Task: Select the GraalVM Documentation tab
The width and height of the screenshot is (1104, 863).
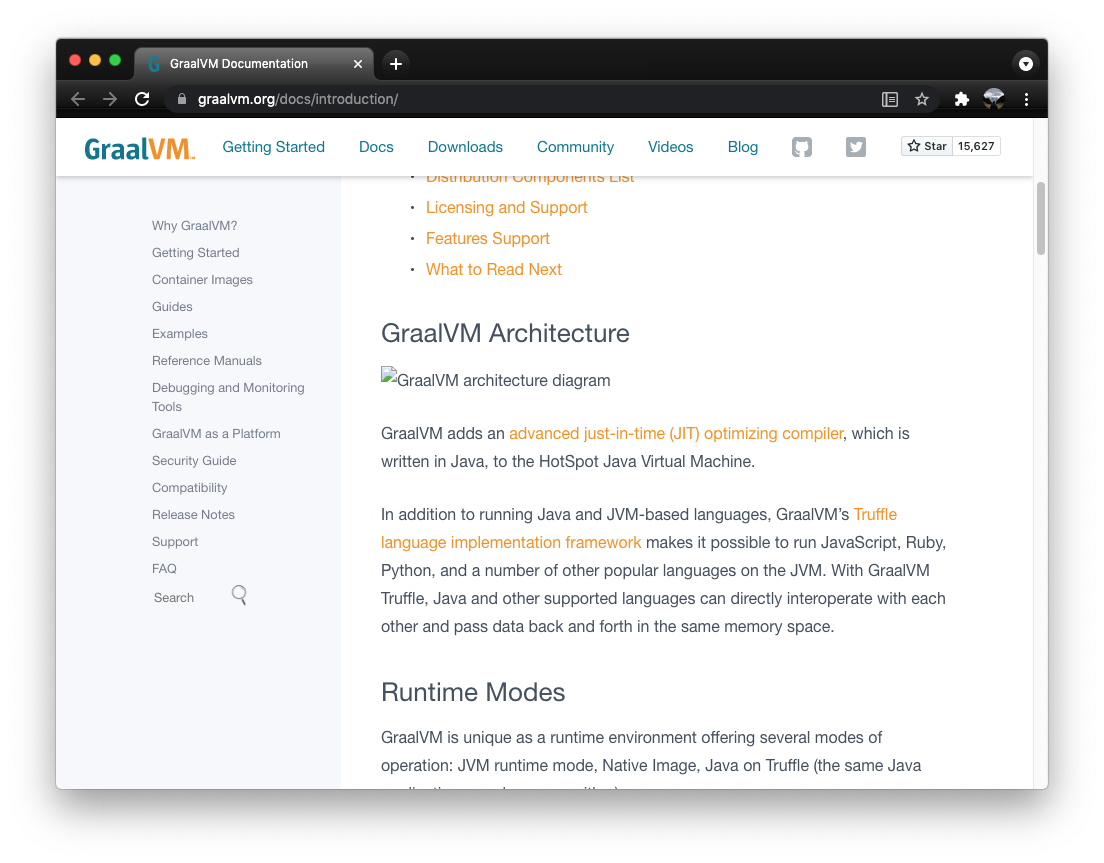Action: (x=253, y=64)
